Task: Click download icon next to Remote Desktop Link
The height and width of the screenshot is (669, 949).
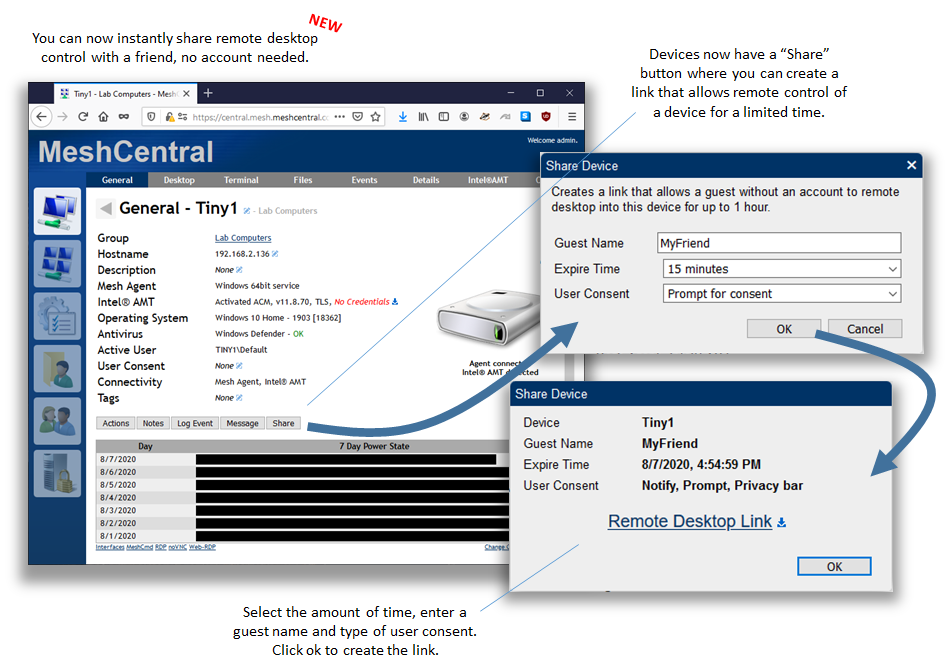Action: pyautogui.click(x=781, y=522)
